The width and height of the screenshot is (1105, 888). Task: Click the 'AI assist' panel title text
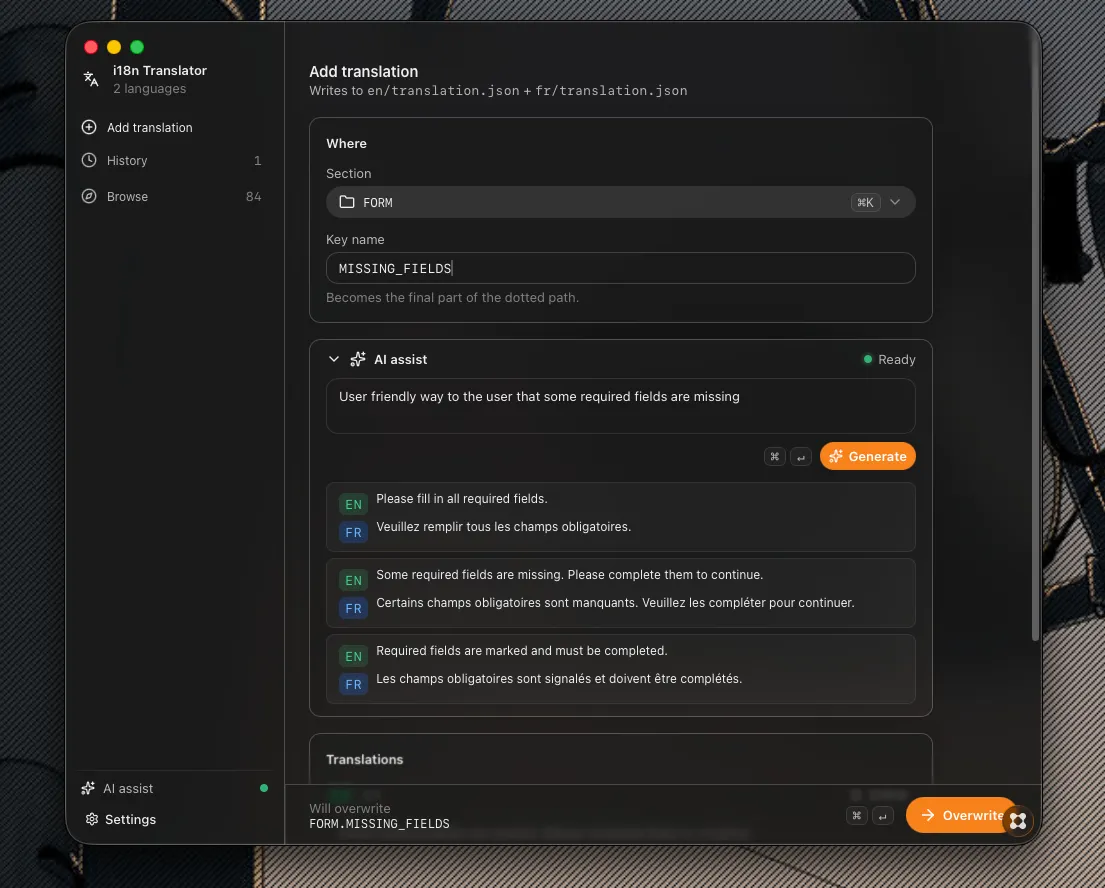400,359
